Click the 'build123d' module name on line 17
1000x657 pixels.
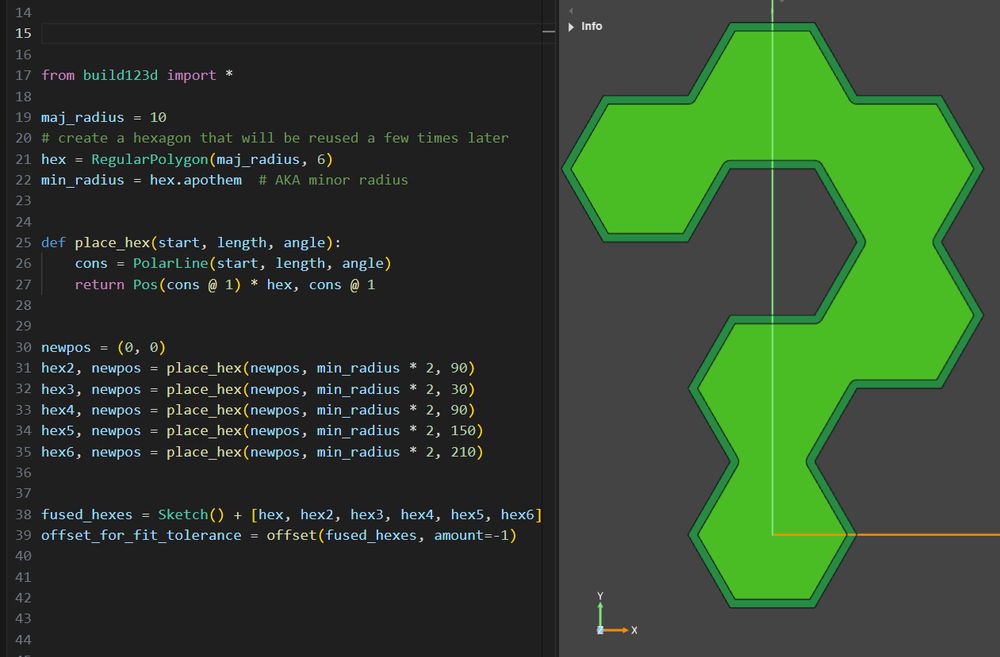[121, 75]
